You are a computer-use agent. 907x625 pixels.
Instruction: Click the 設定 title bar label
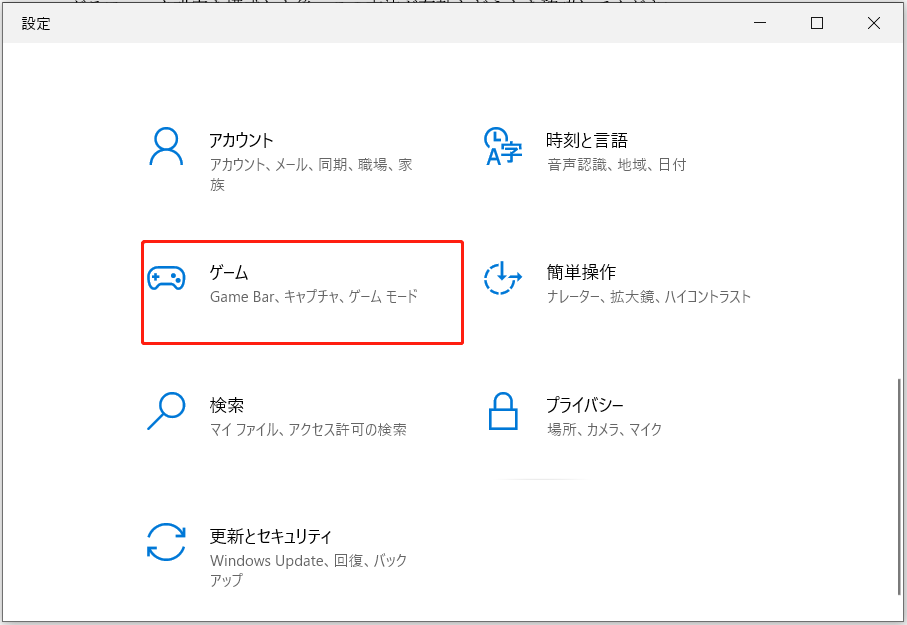click(36, 23)
